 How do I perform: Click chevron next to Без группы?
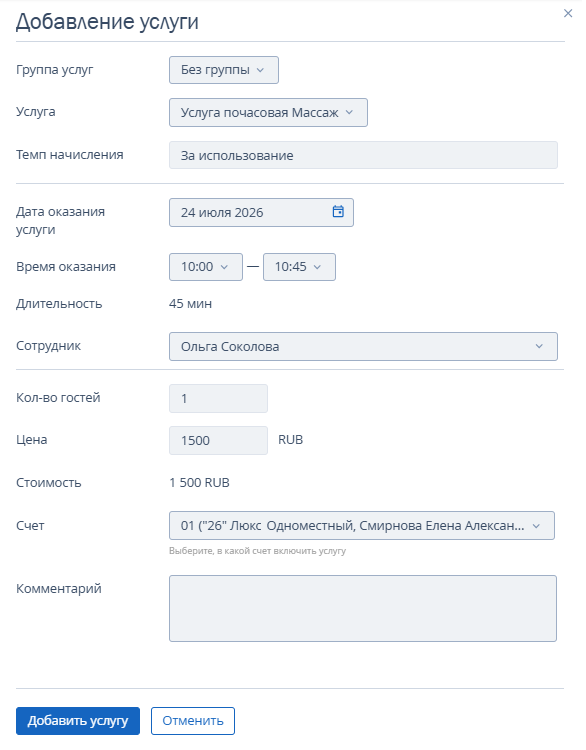point(262,70)
